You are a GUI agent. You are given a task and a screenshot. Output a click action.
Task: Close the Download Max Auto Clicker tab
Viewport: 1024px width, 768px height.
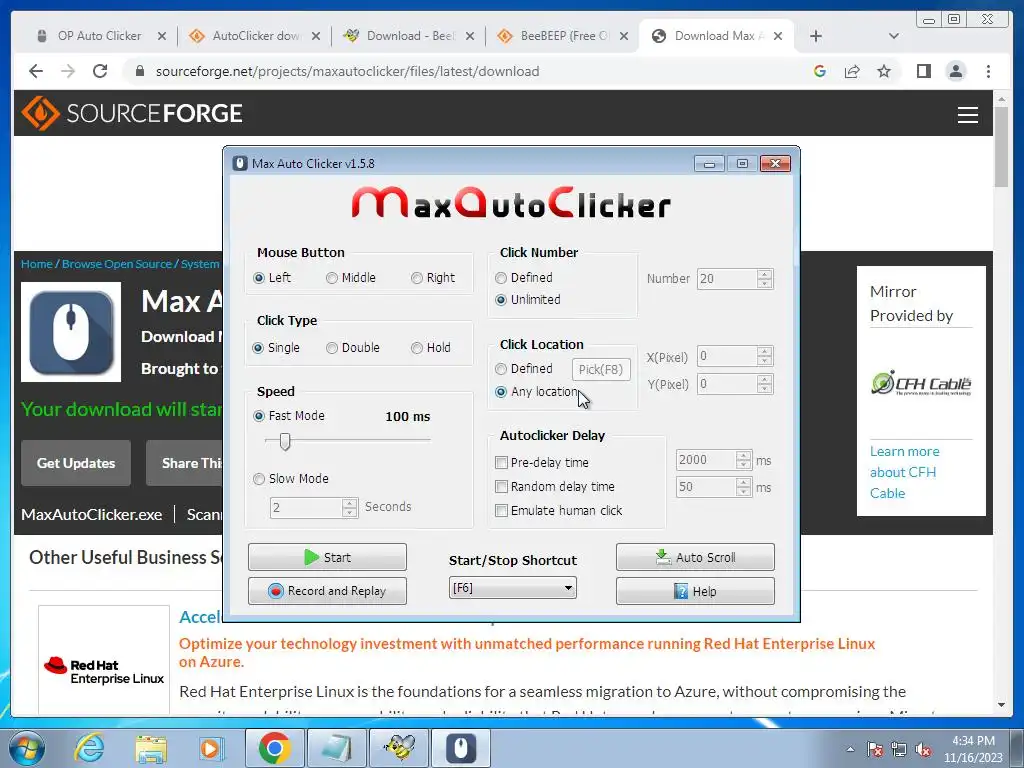coord(778,36)
